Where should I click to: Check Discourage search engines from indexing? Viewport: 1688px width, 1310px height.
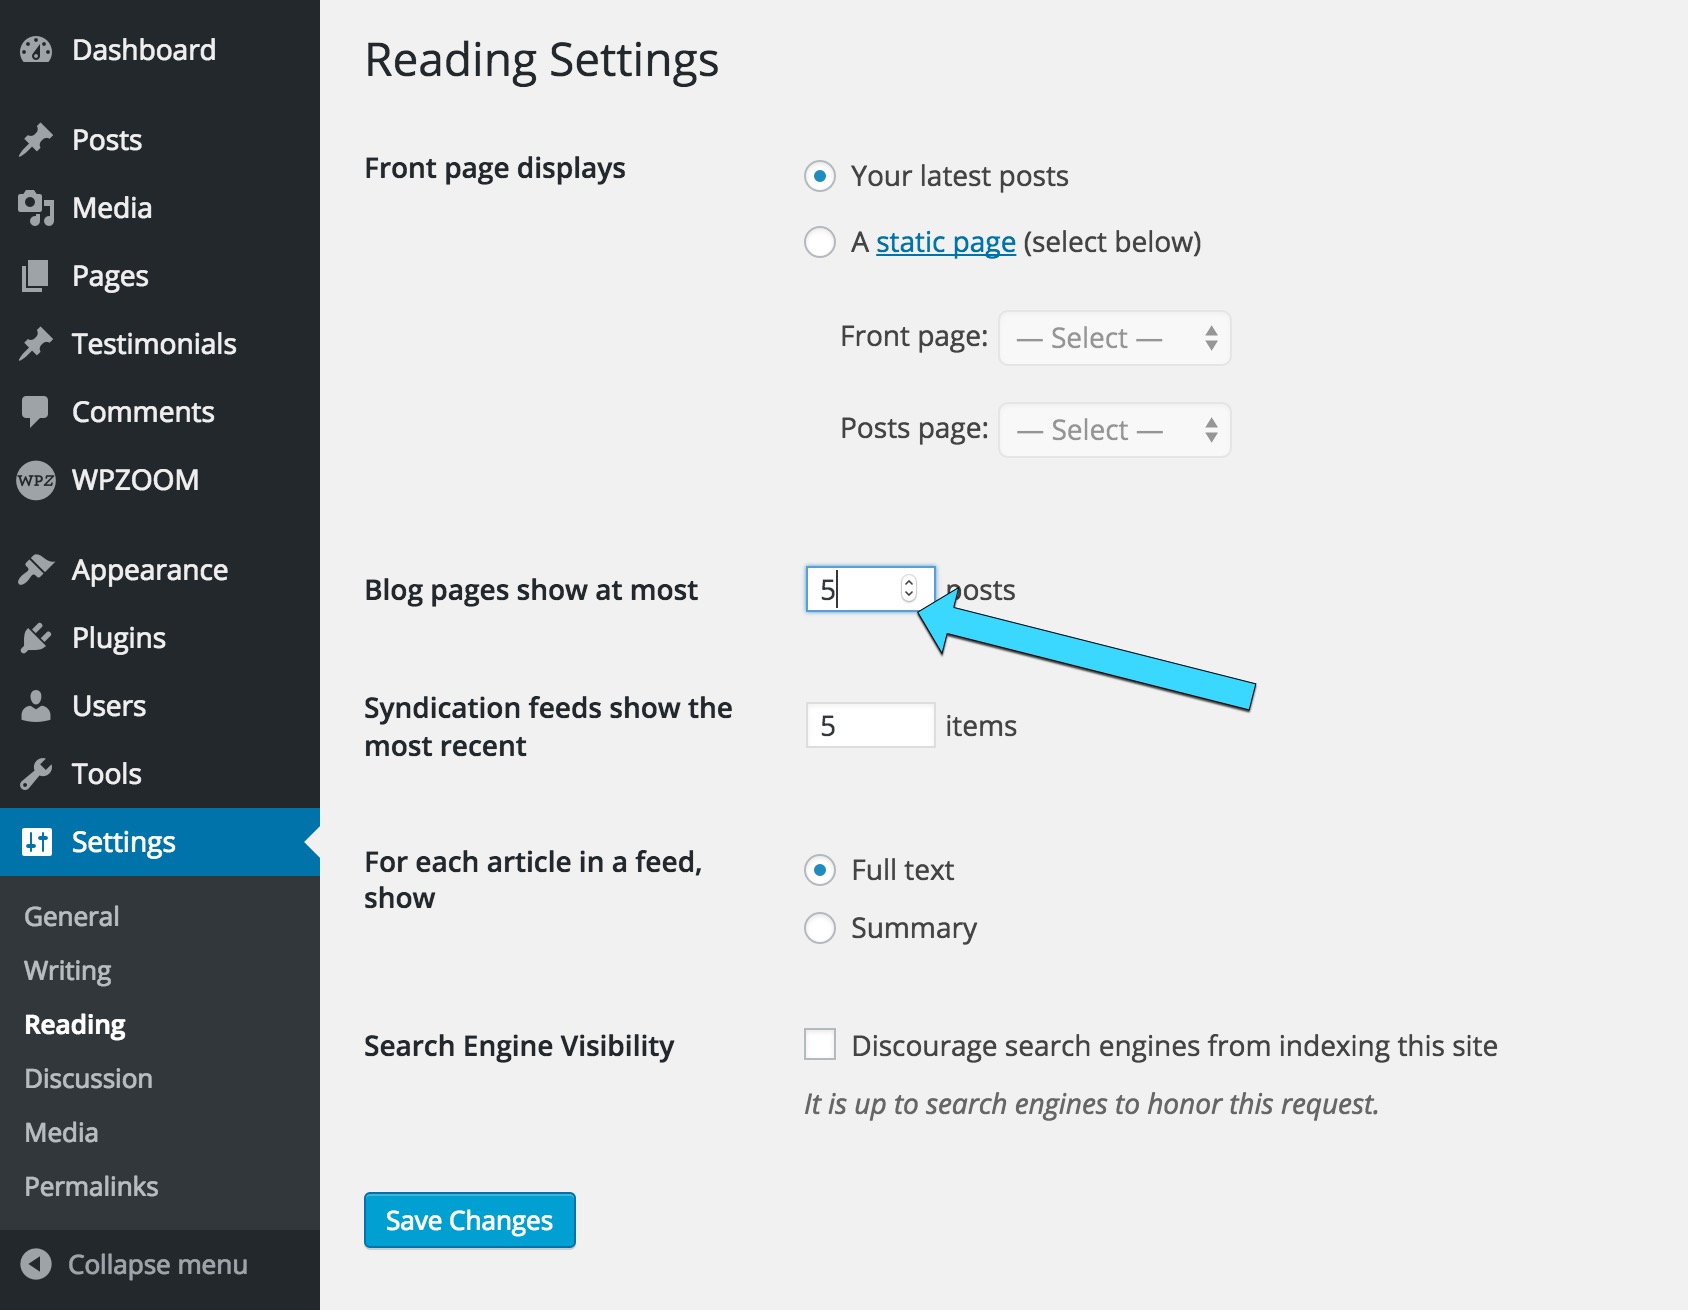point(820,1045)
